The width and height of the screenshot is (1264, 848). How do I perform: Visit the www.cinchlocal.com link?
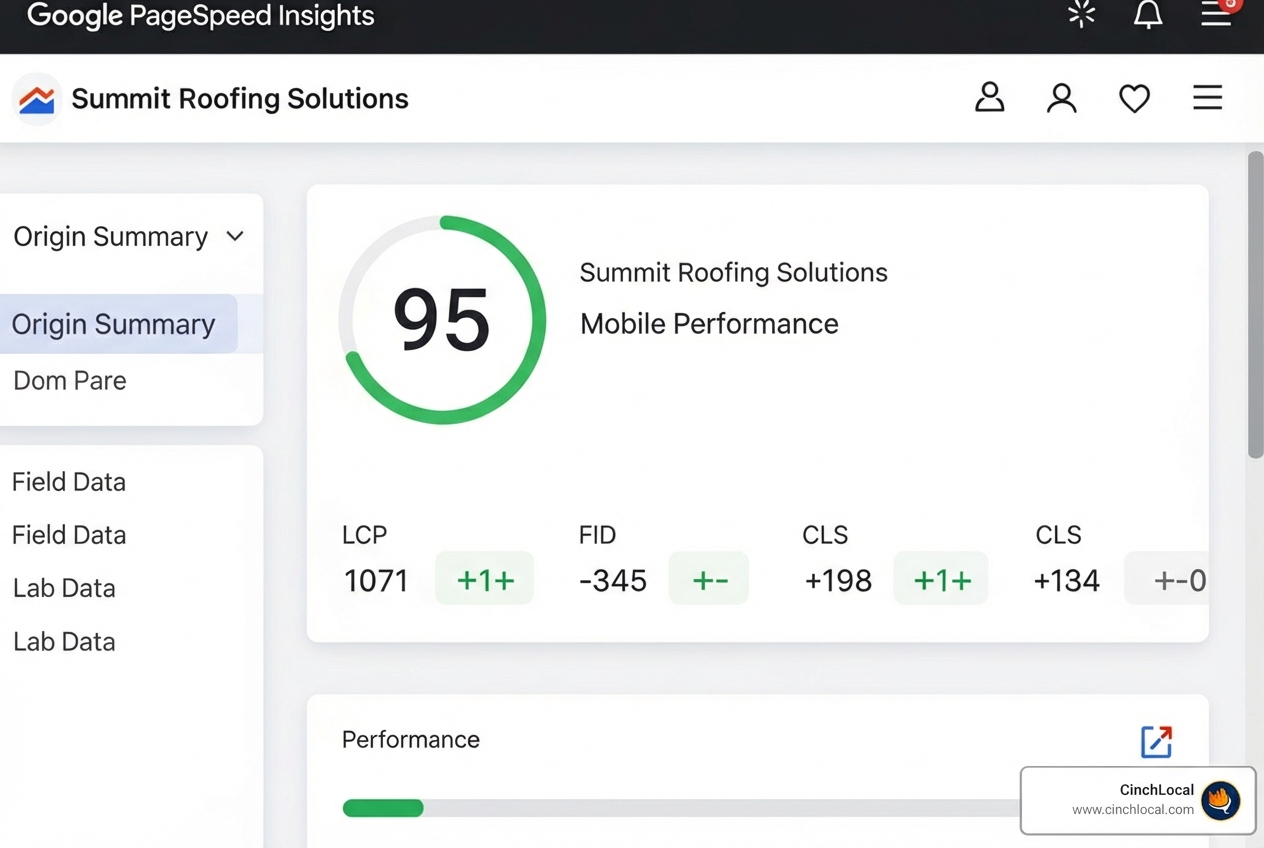pos(1132,810)
